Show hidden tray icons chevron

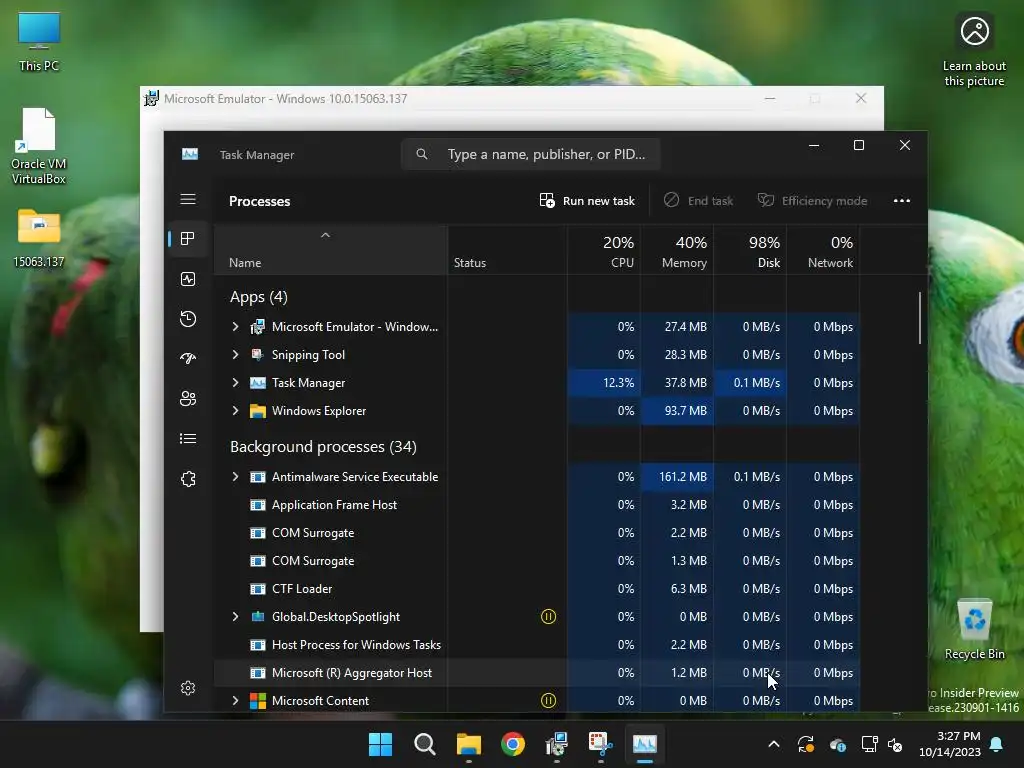click(774, 744)
